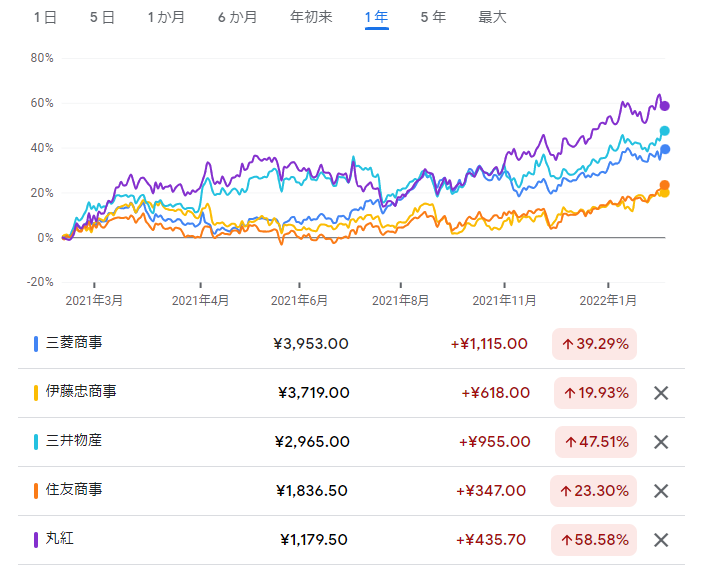Screen dimensions: 704x574
Task: Click the 2022年1月 axis label
Action: 608,300
